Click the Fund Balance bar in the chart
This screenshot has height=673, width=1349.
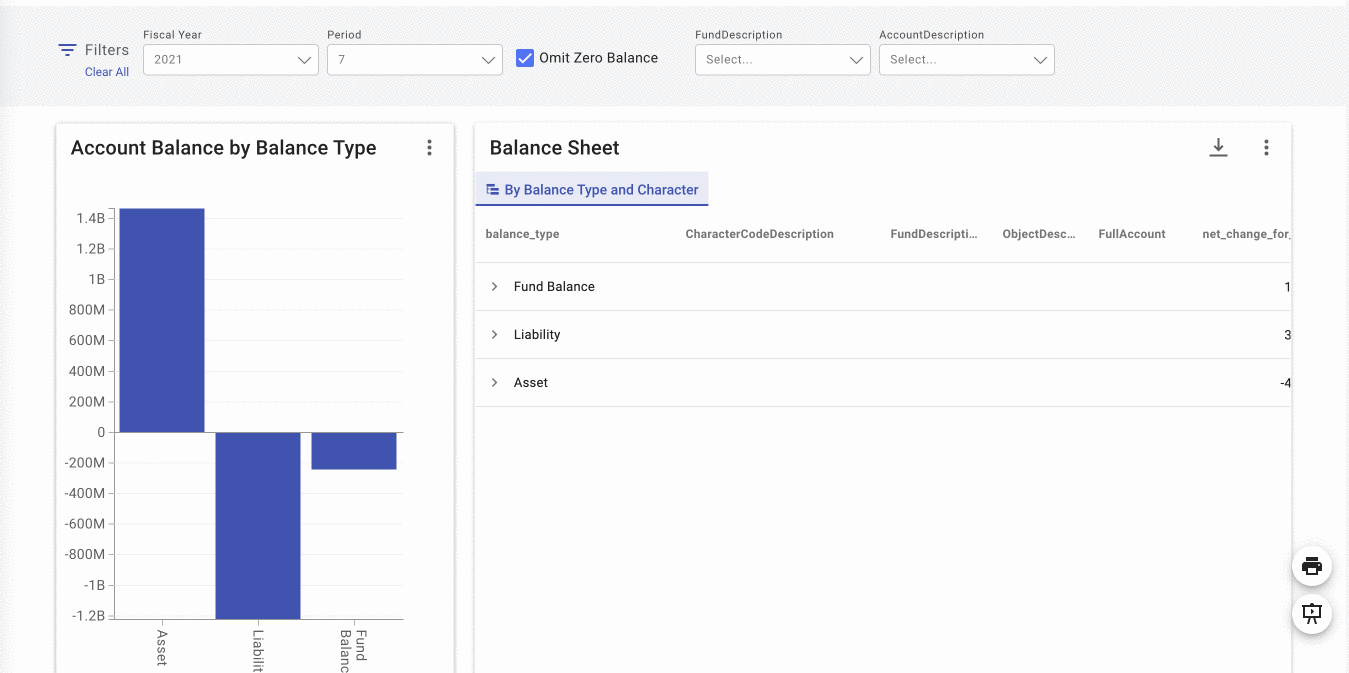pyautogui.click(x=354, y=450)
